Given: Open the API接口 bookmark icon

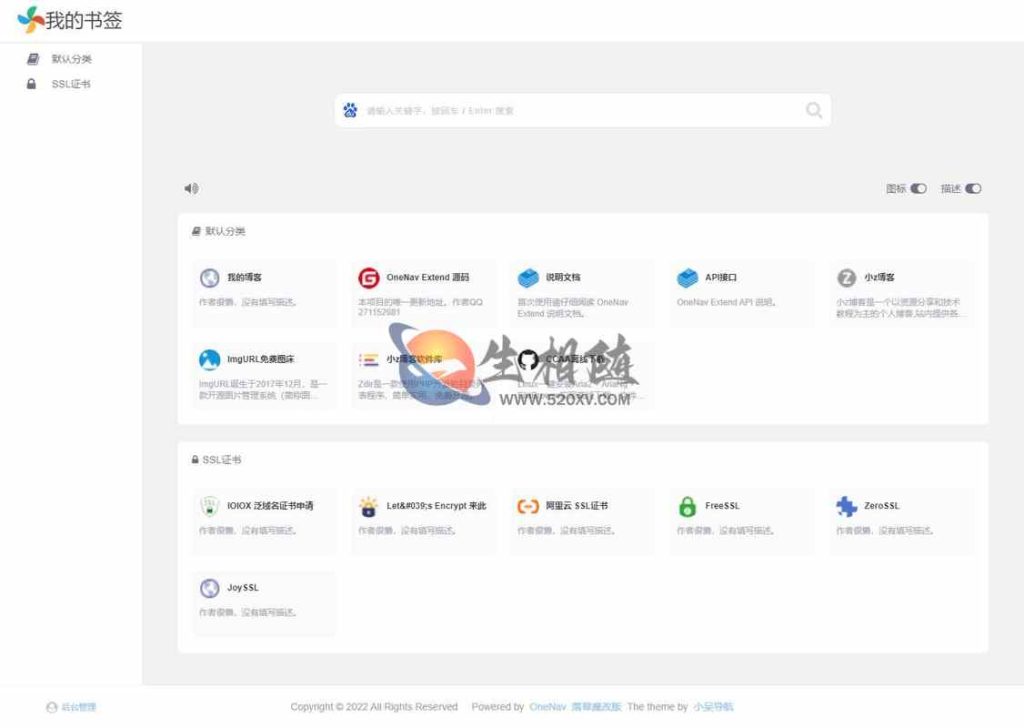Looking at the screenshot, I should point(687,278).
